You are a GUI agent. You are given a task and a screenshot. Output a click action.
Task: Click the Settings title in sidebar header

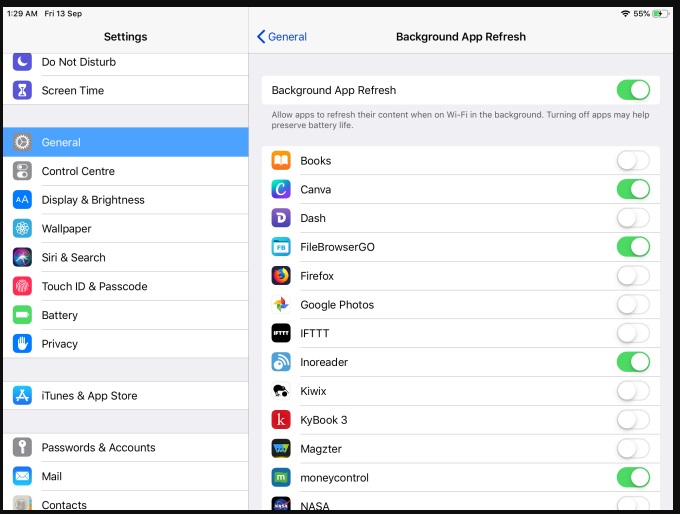click(x=125, y=36)
